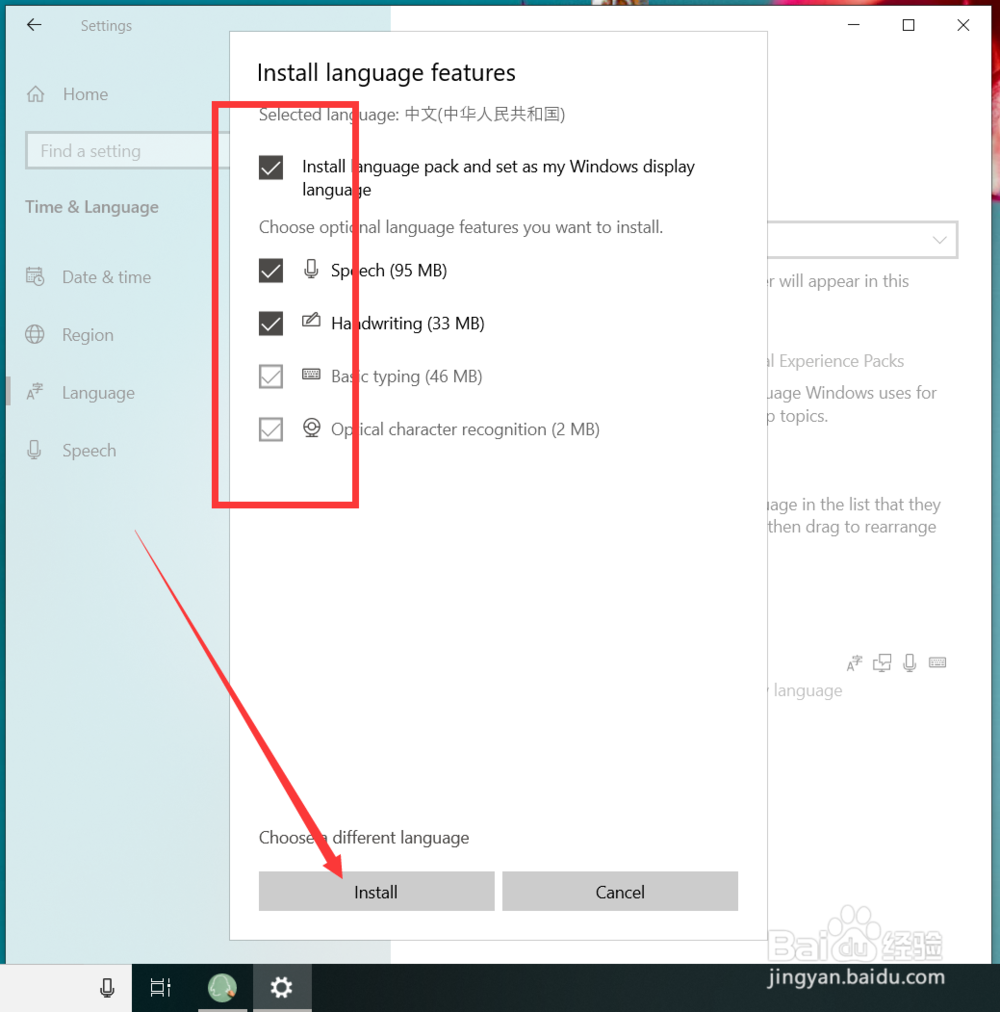Click the Speech microphone icon in dialog
Image resolution: width=1000 pixels, height=1012 pixels.
(311, 268)
